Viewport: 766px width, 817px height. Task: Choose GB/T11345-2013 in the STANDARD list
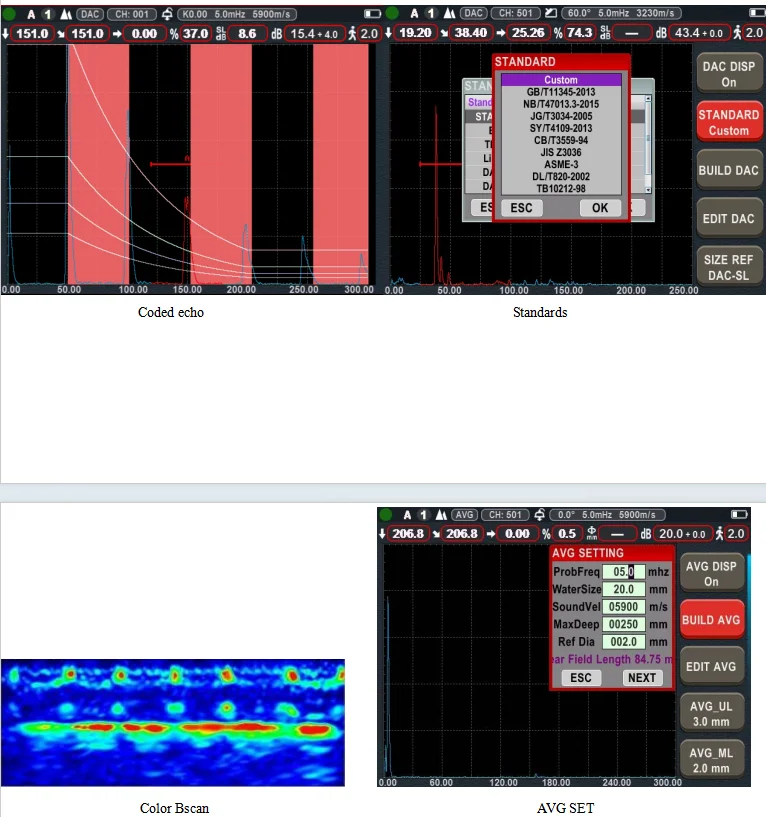[560, 92]
